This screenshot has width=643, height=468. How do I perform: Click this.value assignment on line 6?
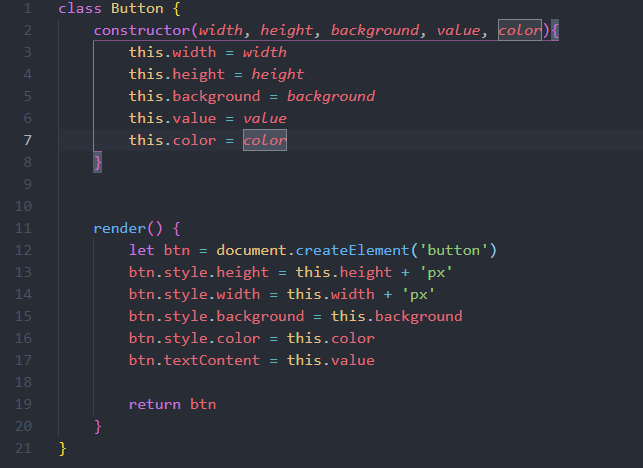click(x=207, y=118)
